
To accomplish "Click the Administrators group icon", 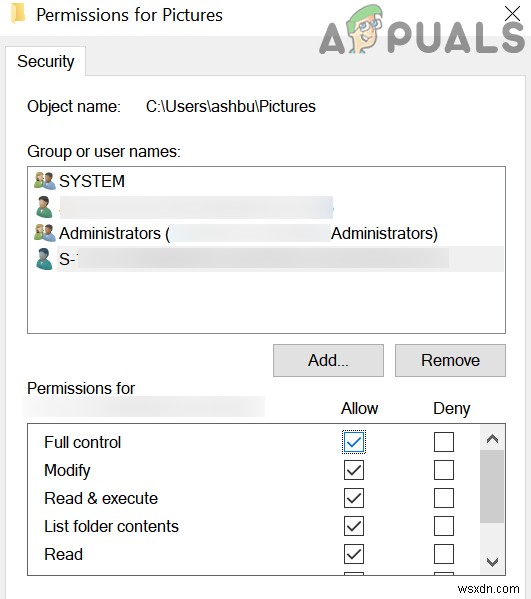I will [x=45, y=233].
